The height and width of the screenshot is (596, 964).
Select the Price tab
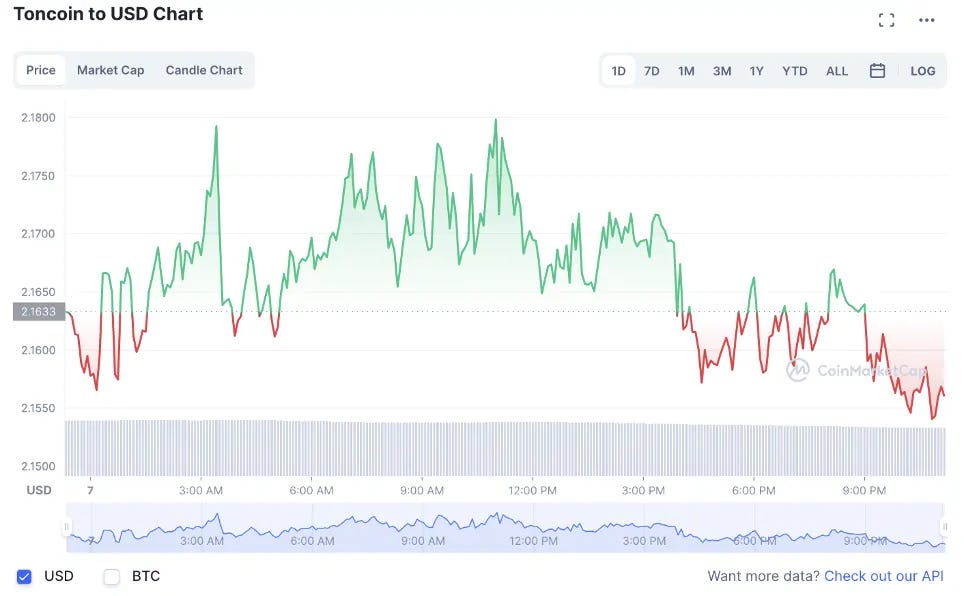41,70
